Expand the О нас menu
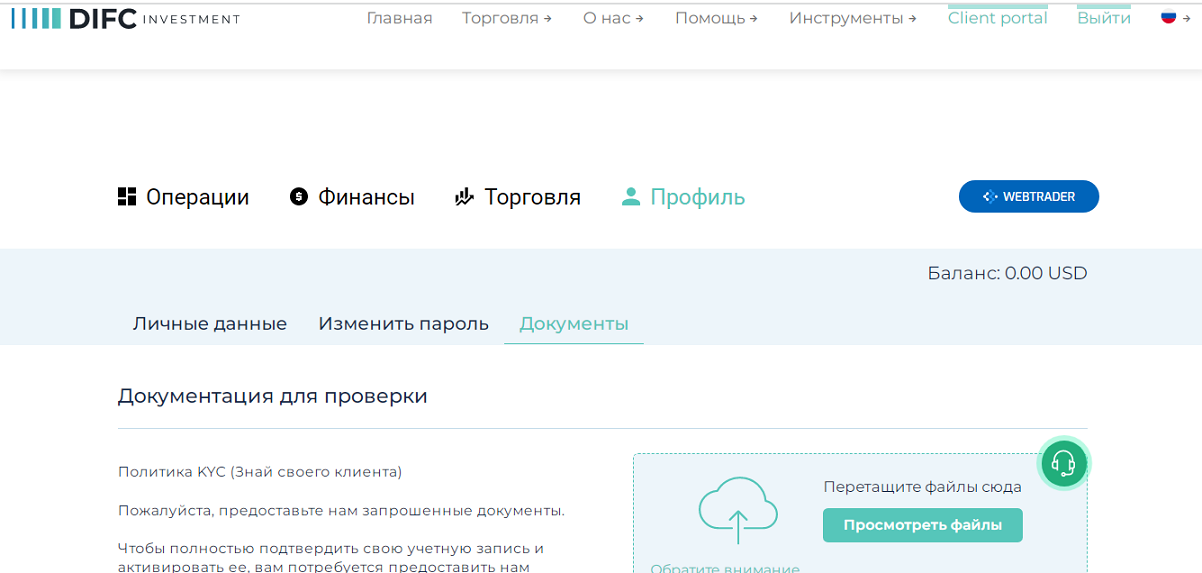The width and height of the screenshot is (1202, 573). coord(613,18)
